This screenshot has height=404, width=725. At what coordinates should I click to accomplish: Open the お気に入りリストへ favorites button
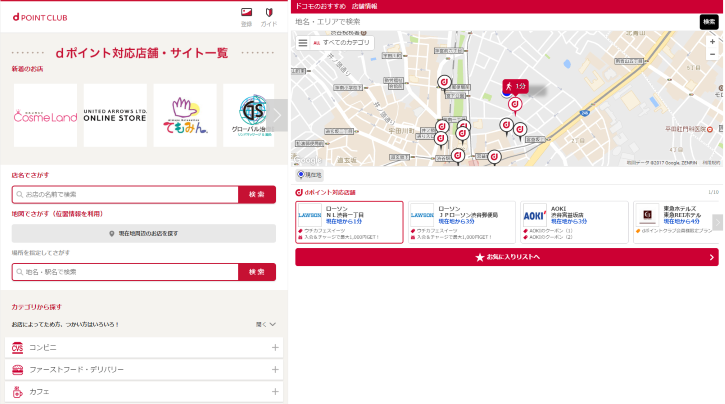coord(507,257)
